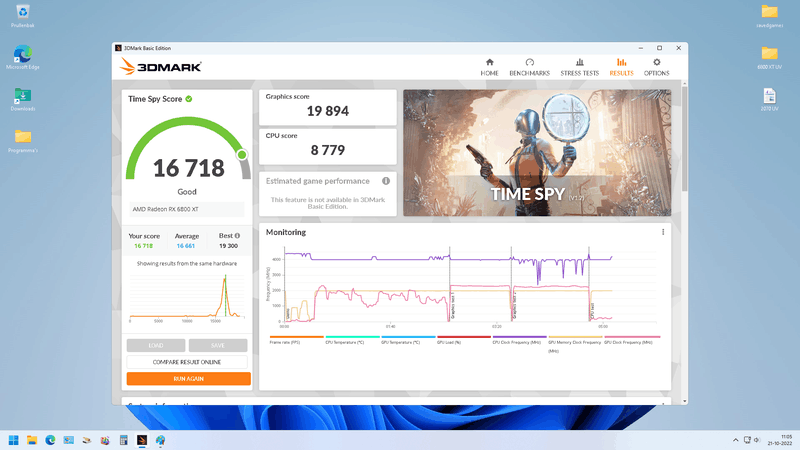Click the Time Spy banner image
The image size is (800, 450).
(x=537, y=153)
